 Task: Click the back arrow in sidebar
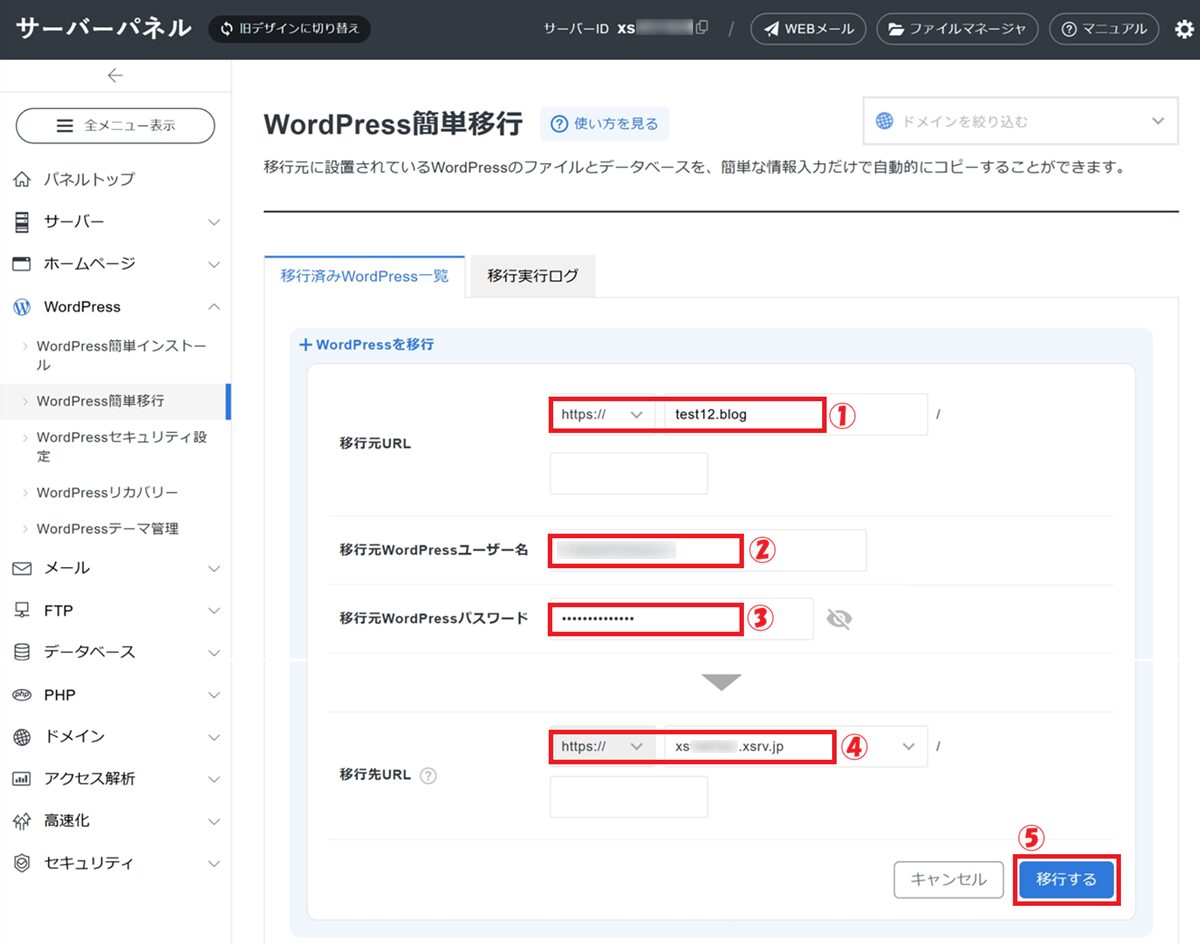[x=115, y=75]
